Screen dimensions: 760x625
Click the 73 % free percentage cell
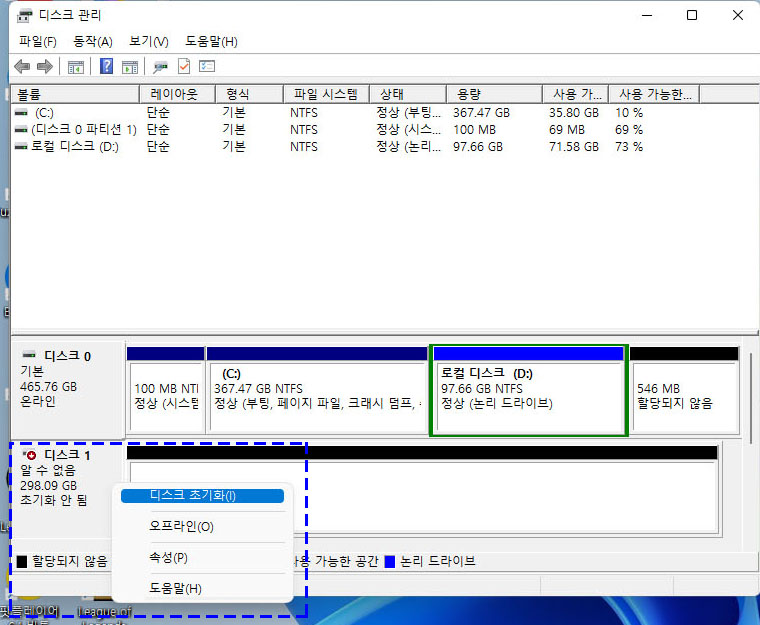[x=629, y=146]
